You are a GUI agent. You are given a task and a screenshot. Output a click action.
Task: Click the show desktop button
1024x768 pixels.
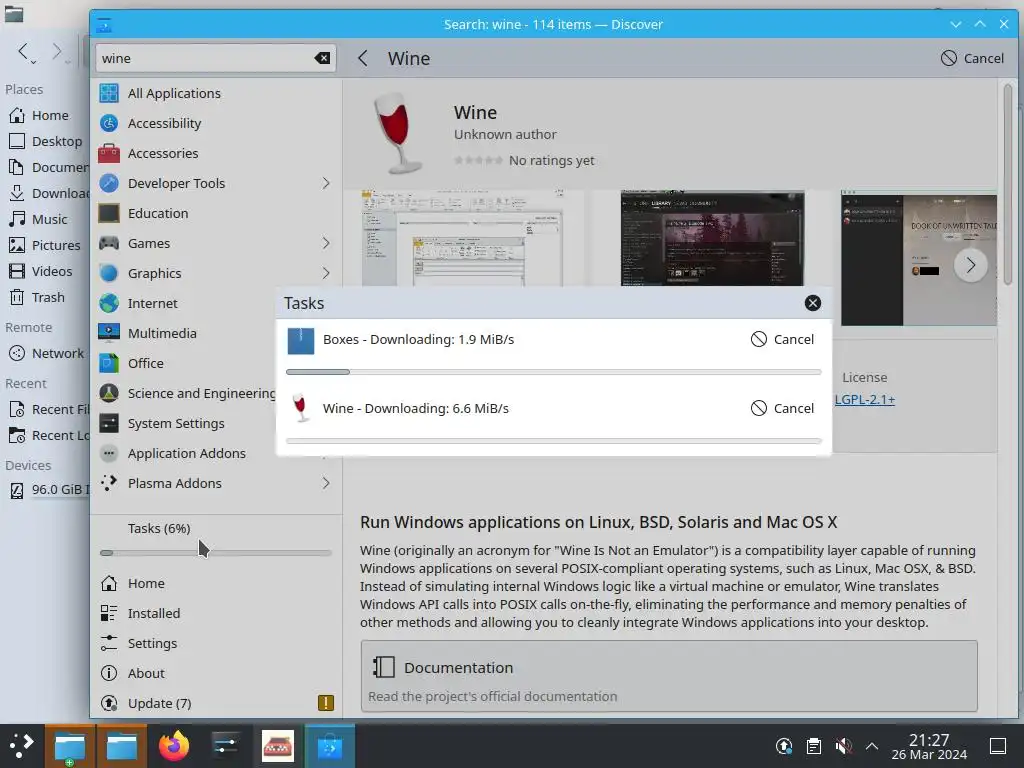pyautogui.click(x=998, y=746)
